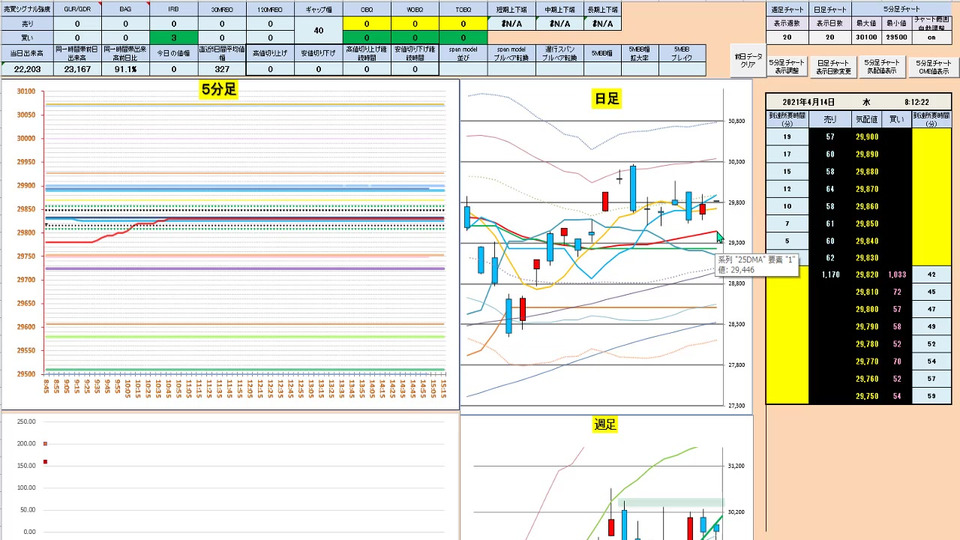This screenshot has width=960, height=540.
Task: Click the 前日データクリア button
Action: (x=748, y=60)
